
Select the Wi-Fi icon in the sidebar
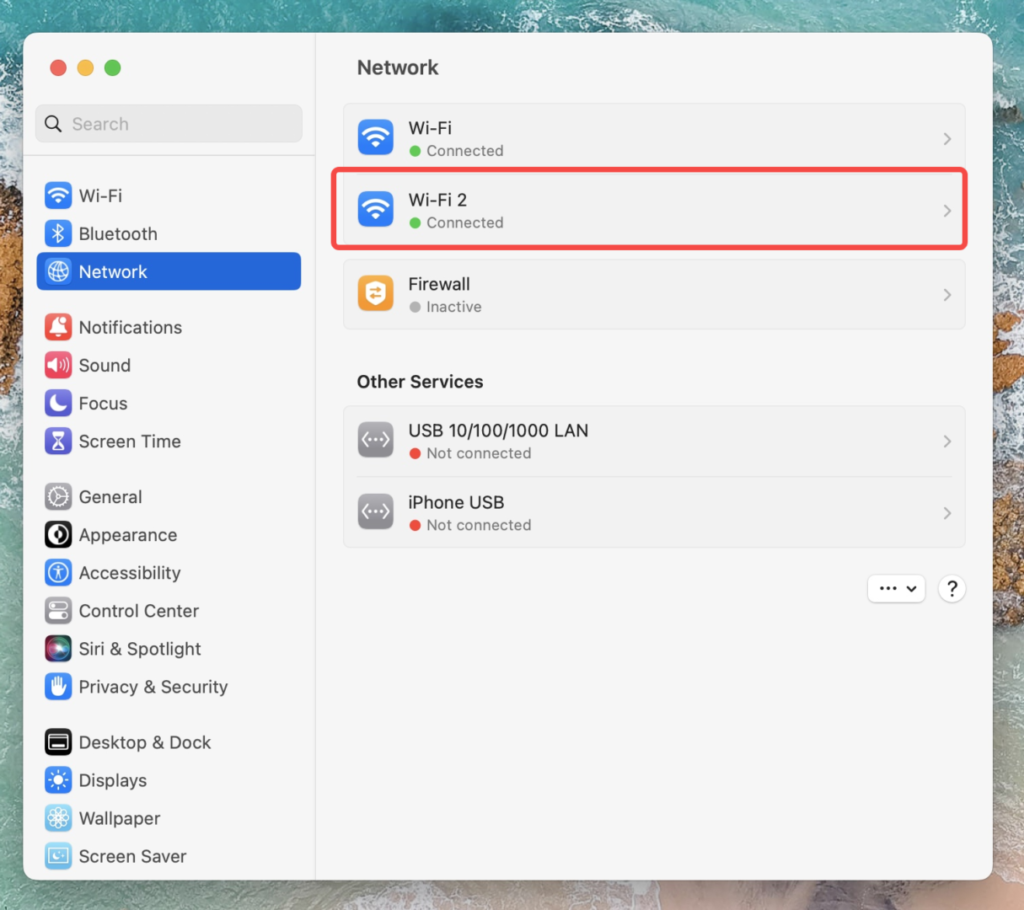(59, 195)
